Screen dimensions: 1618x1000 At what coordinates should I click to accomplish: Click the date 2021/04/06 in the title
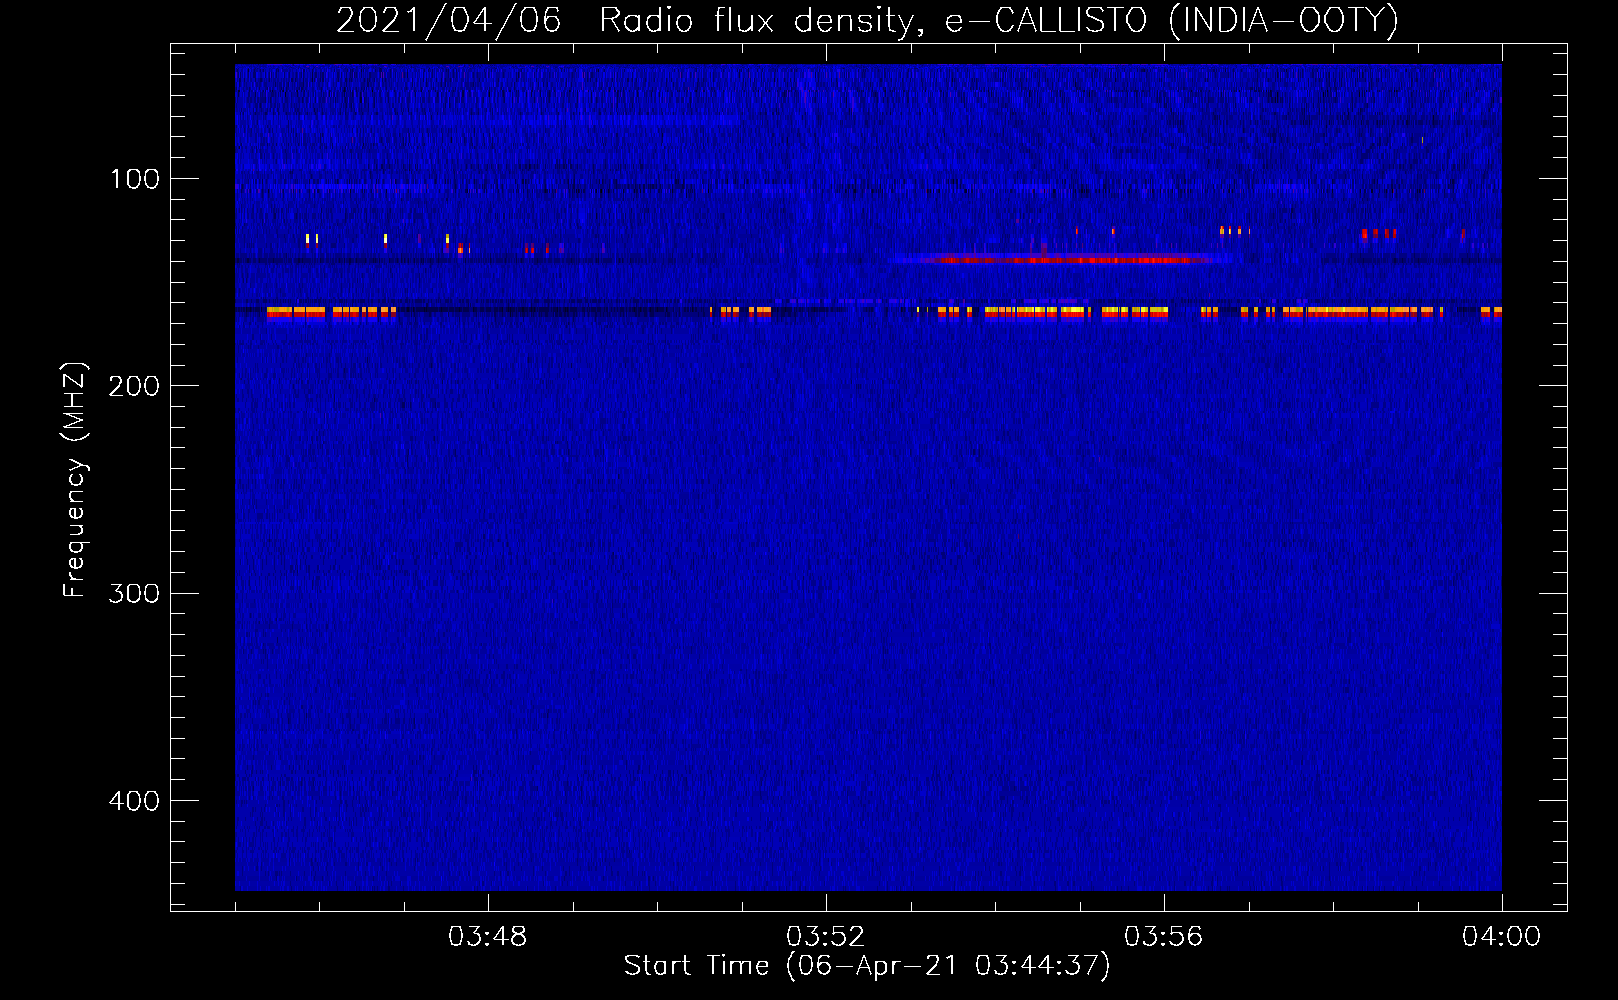point(448,20)
